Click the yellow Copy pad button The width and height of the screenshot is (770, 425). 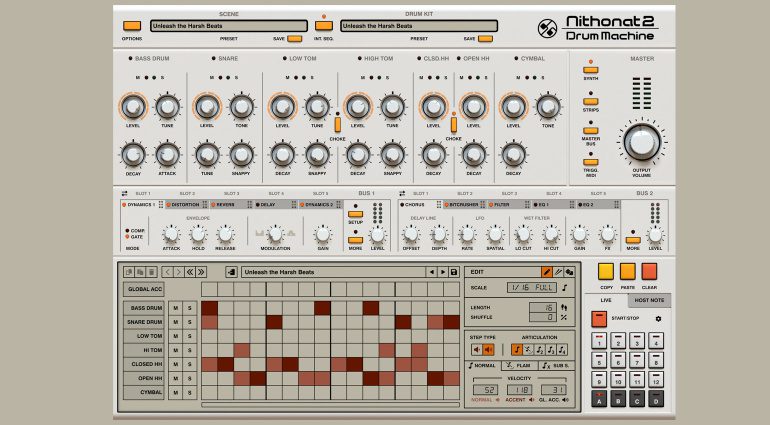(x=606, y=271)
